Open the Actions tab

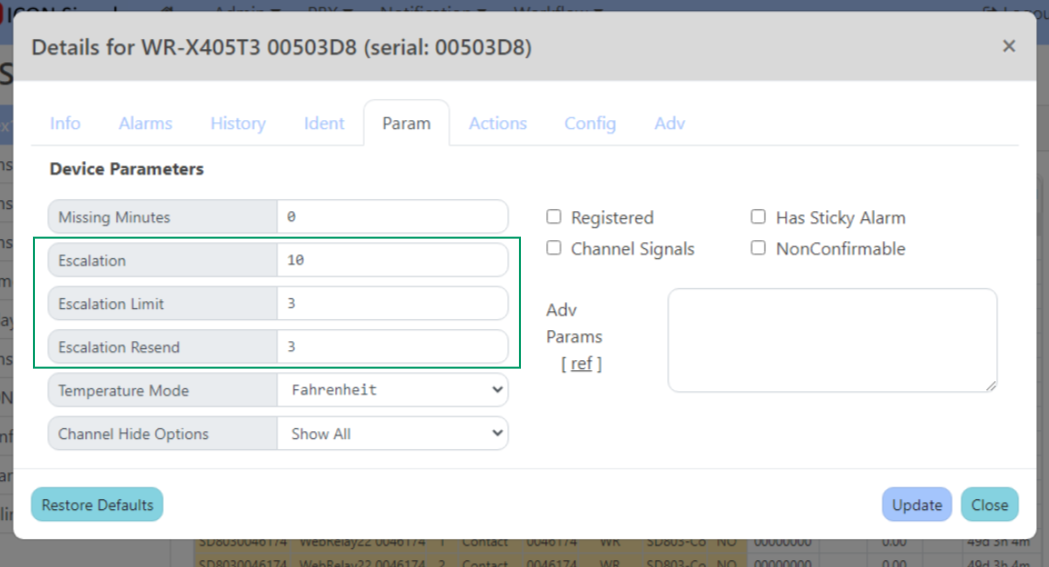tap(497, 123)
